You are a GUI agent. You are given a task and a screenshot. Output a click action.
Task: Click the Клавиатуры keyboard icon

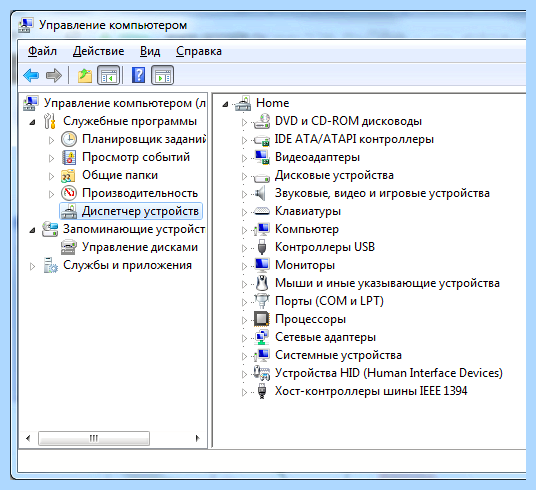pyautogui.click(x=262, y=211)
